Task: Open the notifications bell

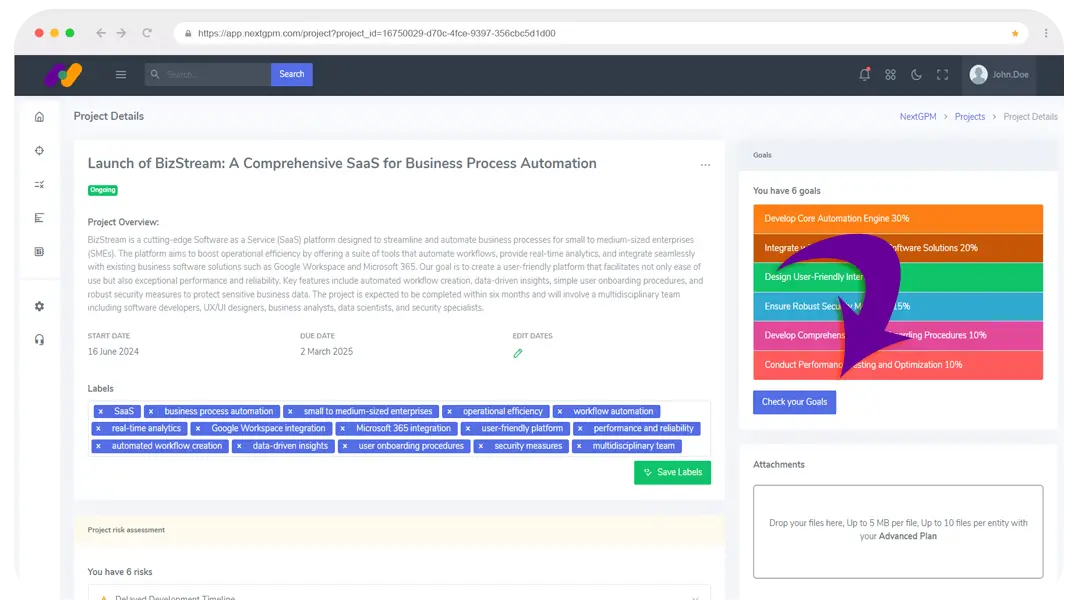Action: pos(864,74)
